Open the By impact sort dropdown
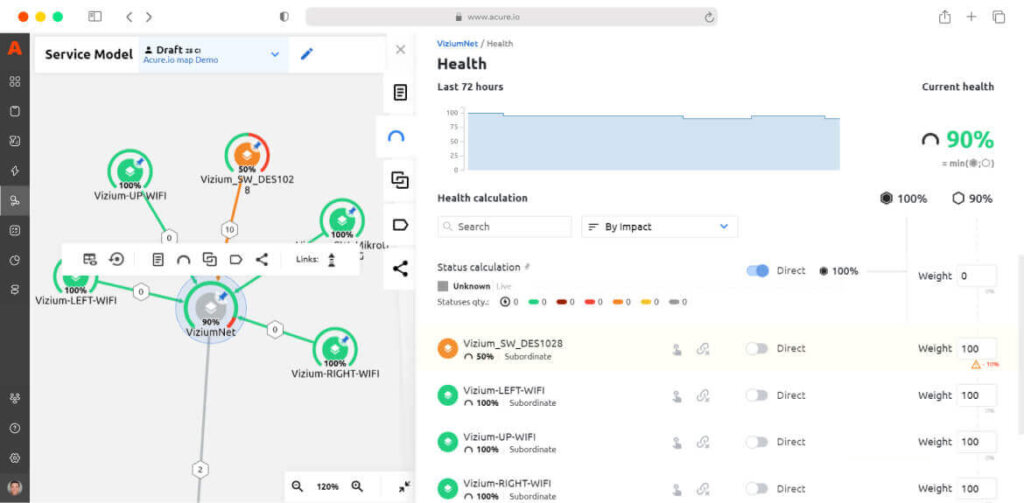 click(x=660, y=227)
